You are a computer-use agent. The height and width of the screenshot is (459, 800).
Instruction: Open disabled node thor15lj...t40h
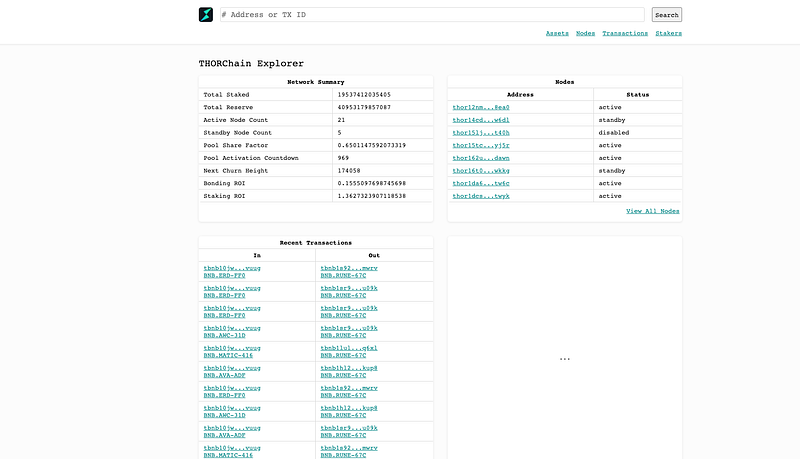[x=481, y=133]
